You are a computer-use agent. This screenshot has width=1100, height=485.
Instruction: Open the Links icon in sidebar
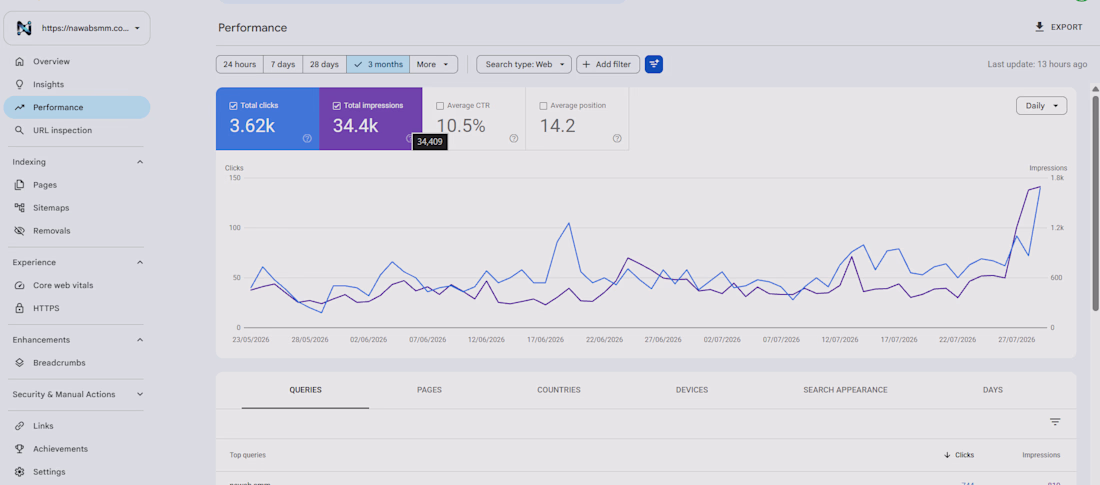tap(20, 426)
